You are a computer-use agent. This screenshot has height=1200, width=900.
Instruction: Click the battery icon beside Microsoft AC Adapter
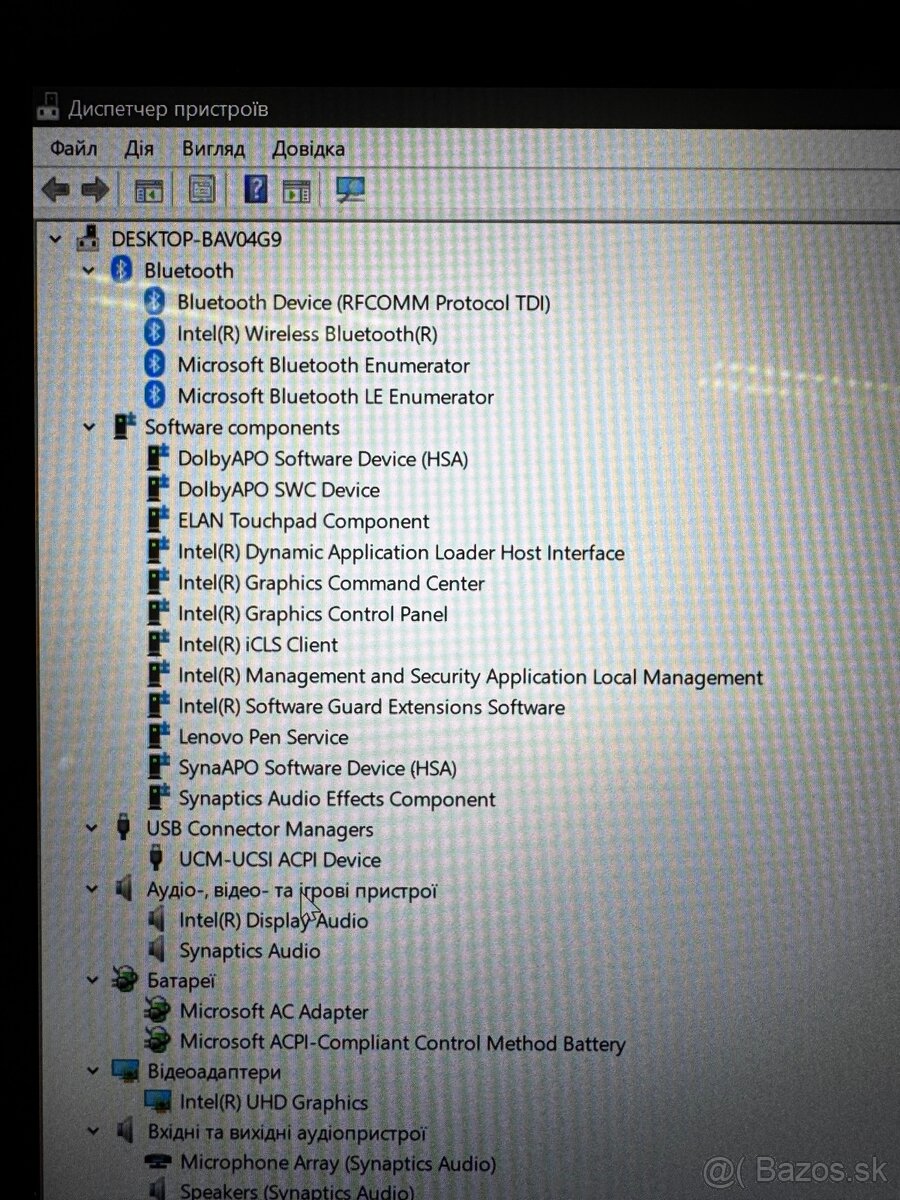tap(157, 1011)
